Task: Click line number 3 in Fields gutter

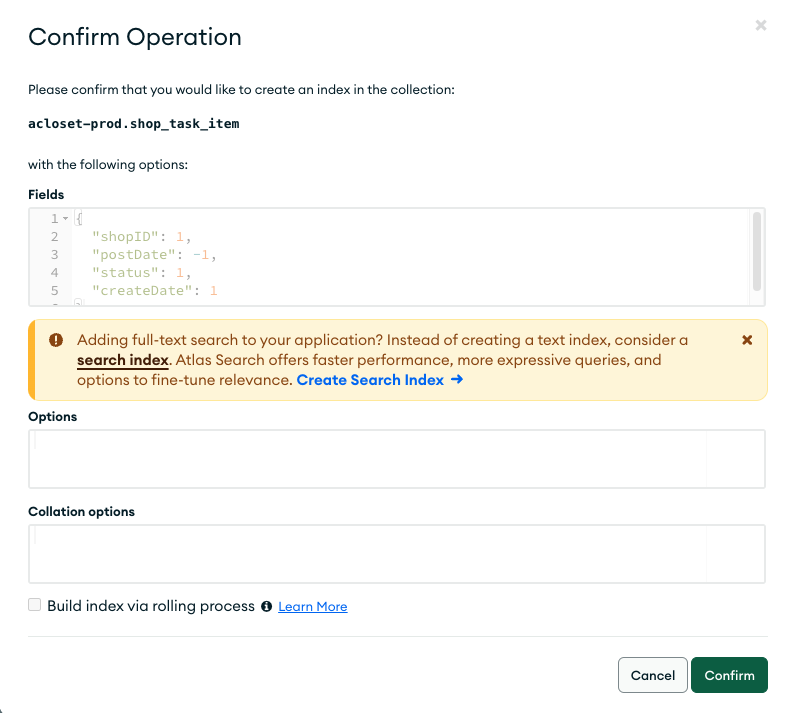Action: [54, 255]
